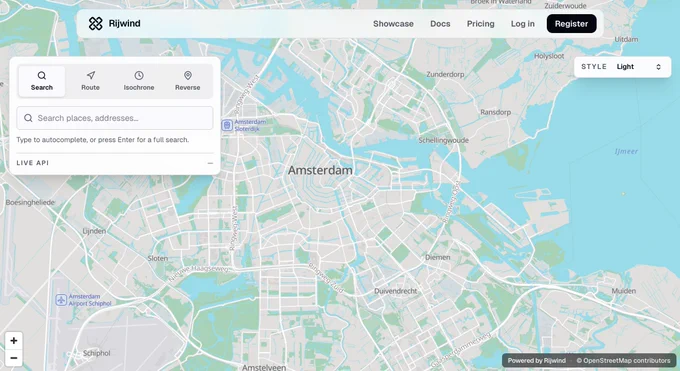Click the Sloten map label
Screen dimensions: 680x371
[157, 259]
